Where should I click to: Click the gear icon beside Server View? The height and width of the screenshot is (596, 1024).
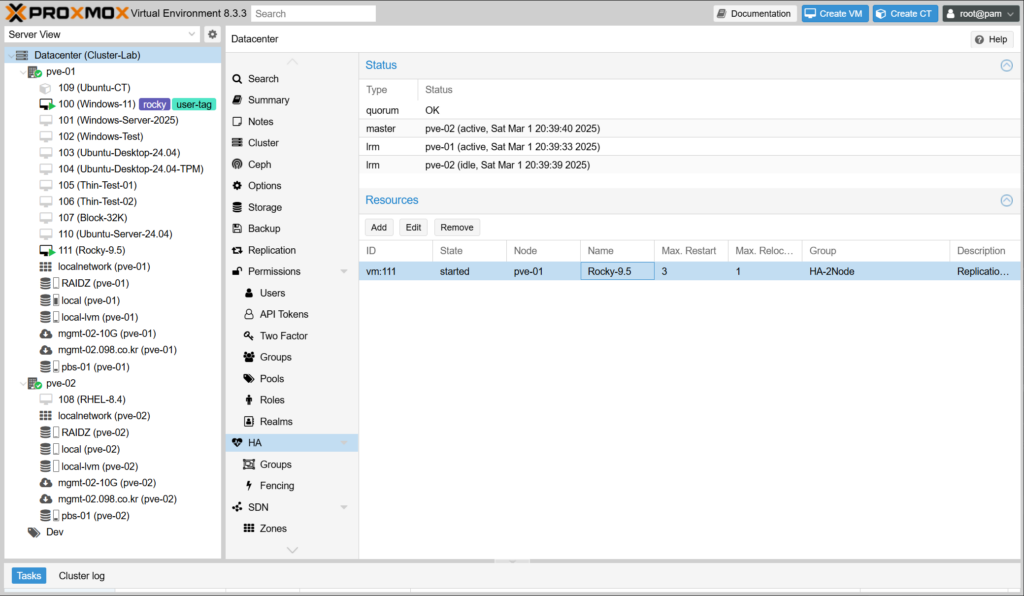point(212,34)
